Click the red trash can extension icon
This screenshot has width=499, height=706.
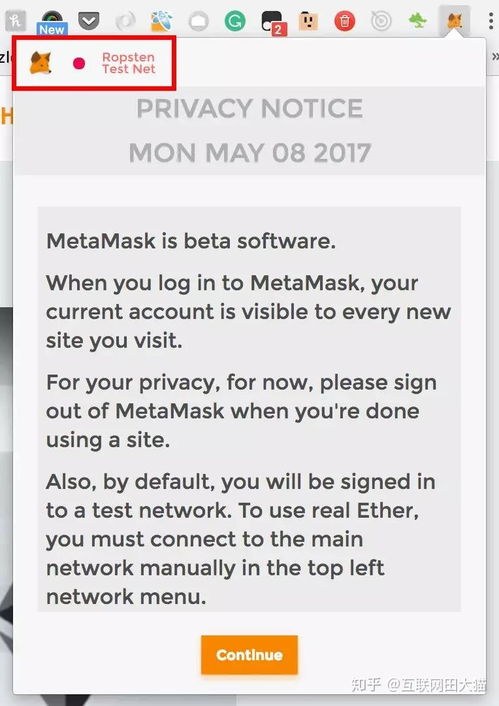(345, 21)
